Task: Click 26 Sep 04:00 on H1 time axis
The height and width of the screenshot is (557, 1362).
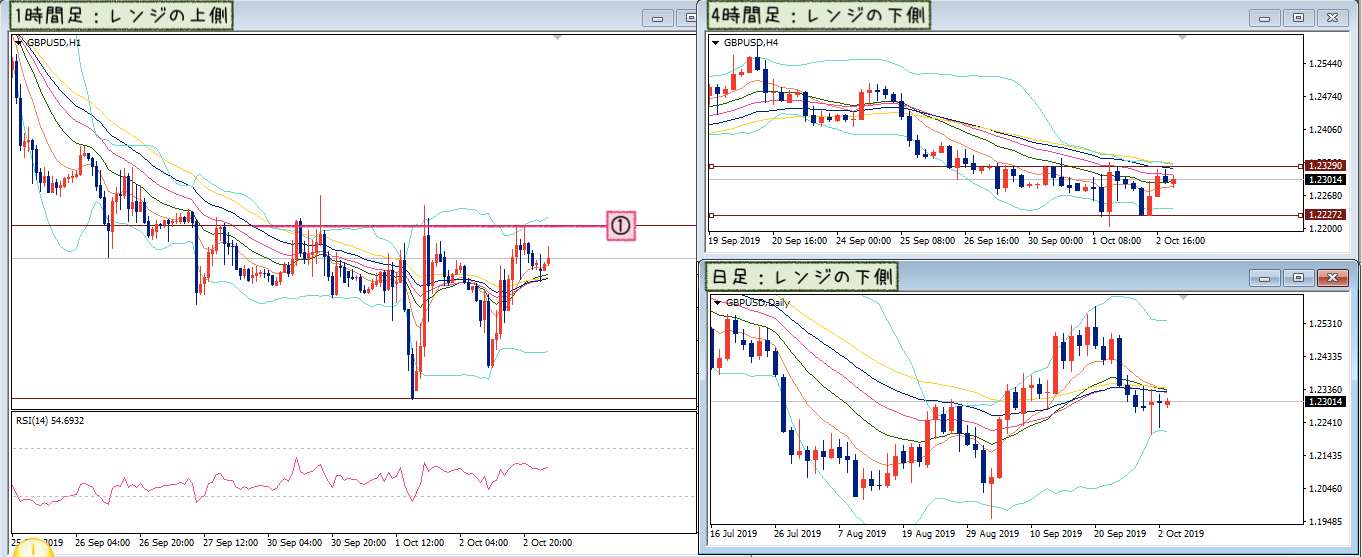Action: (102, 543)
